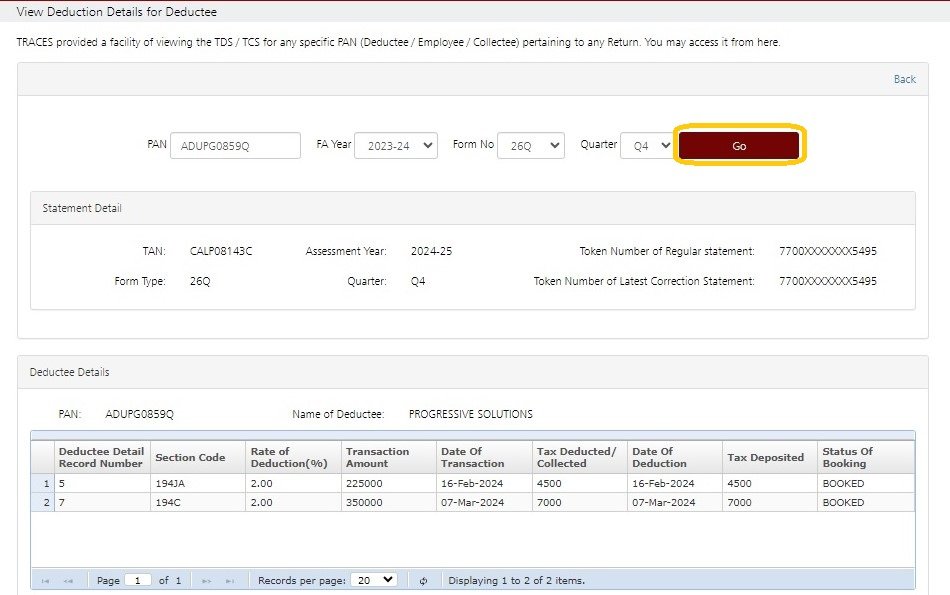Sort by Date Of Transaction column
The height and width of the screenshot is (595, 950).
(x=483, y=457)
